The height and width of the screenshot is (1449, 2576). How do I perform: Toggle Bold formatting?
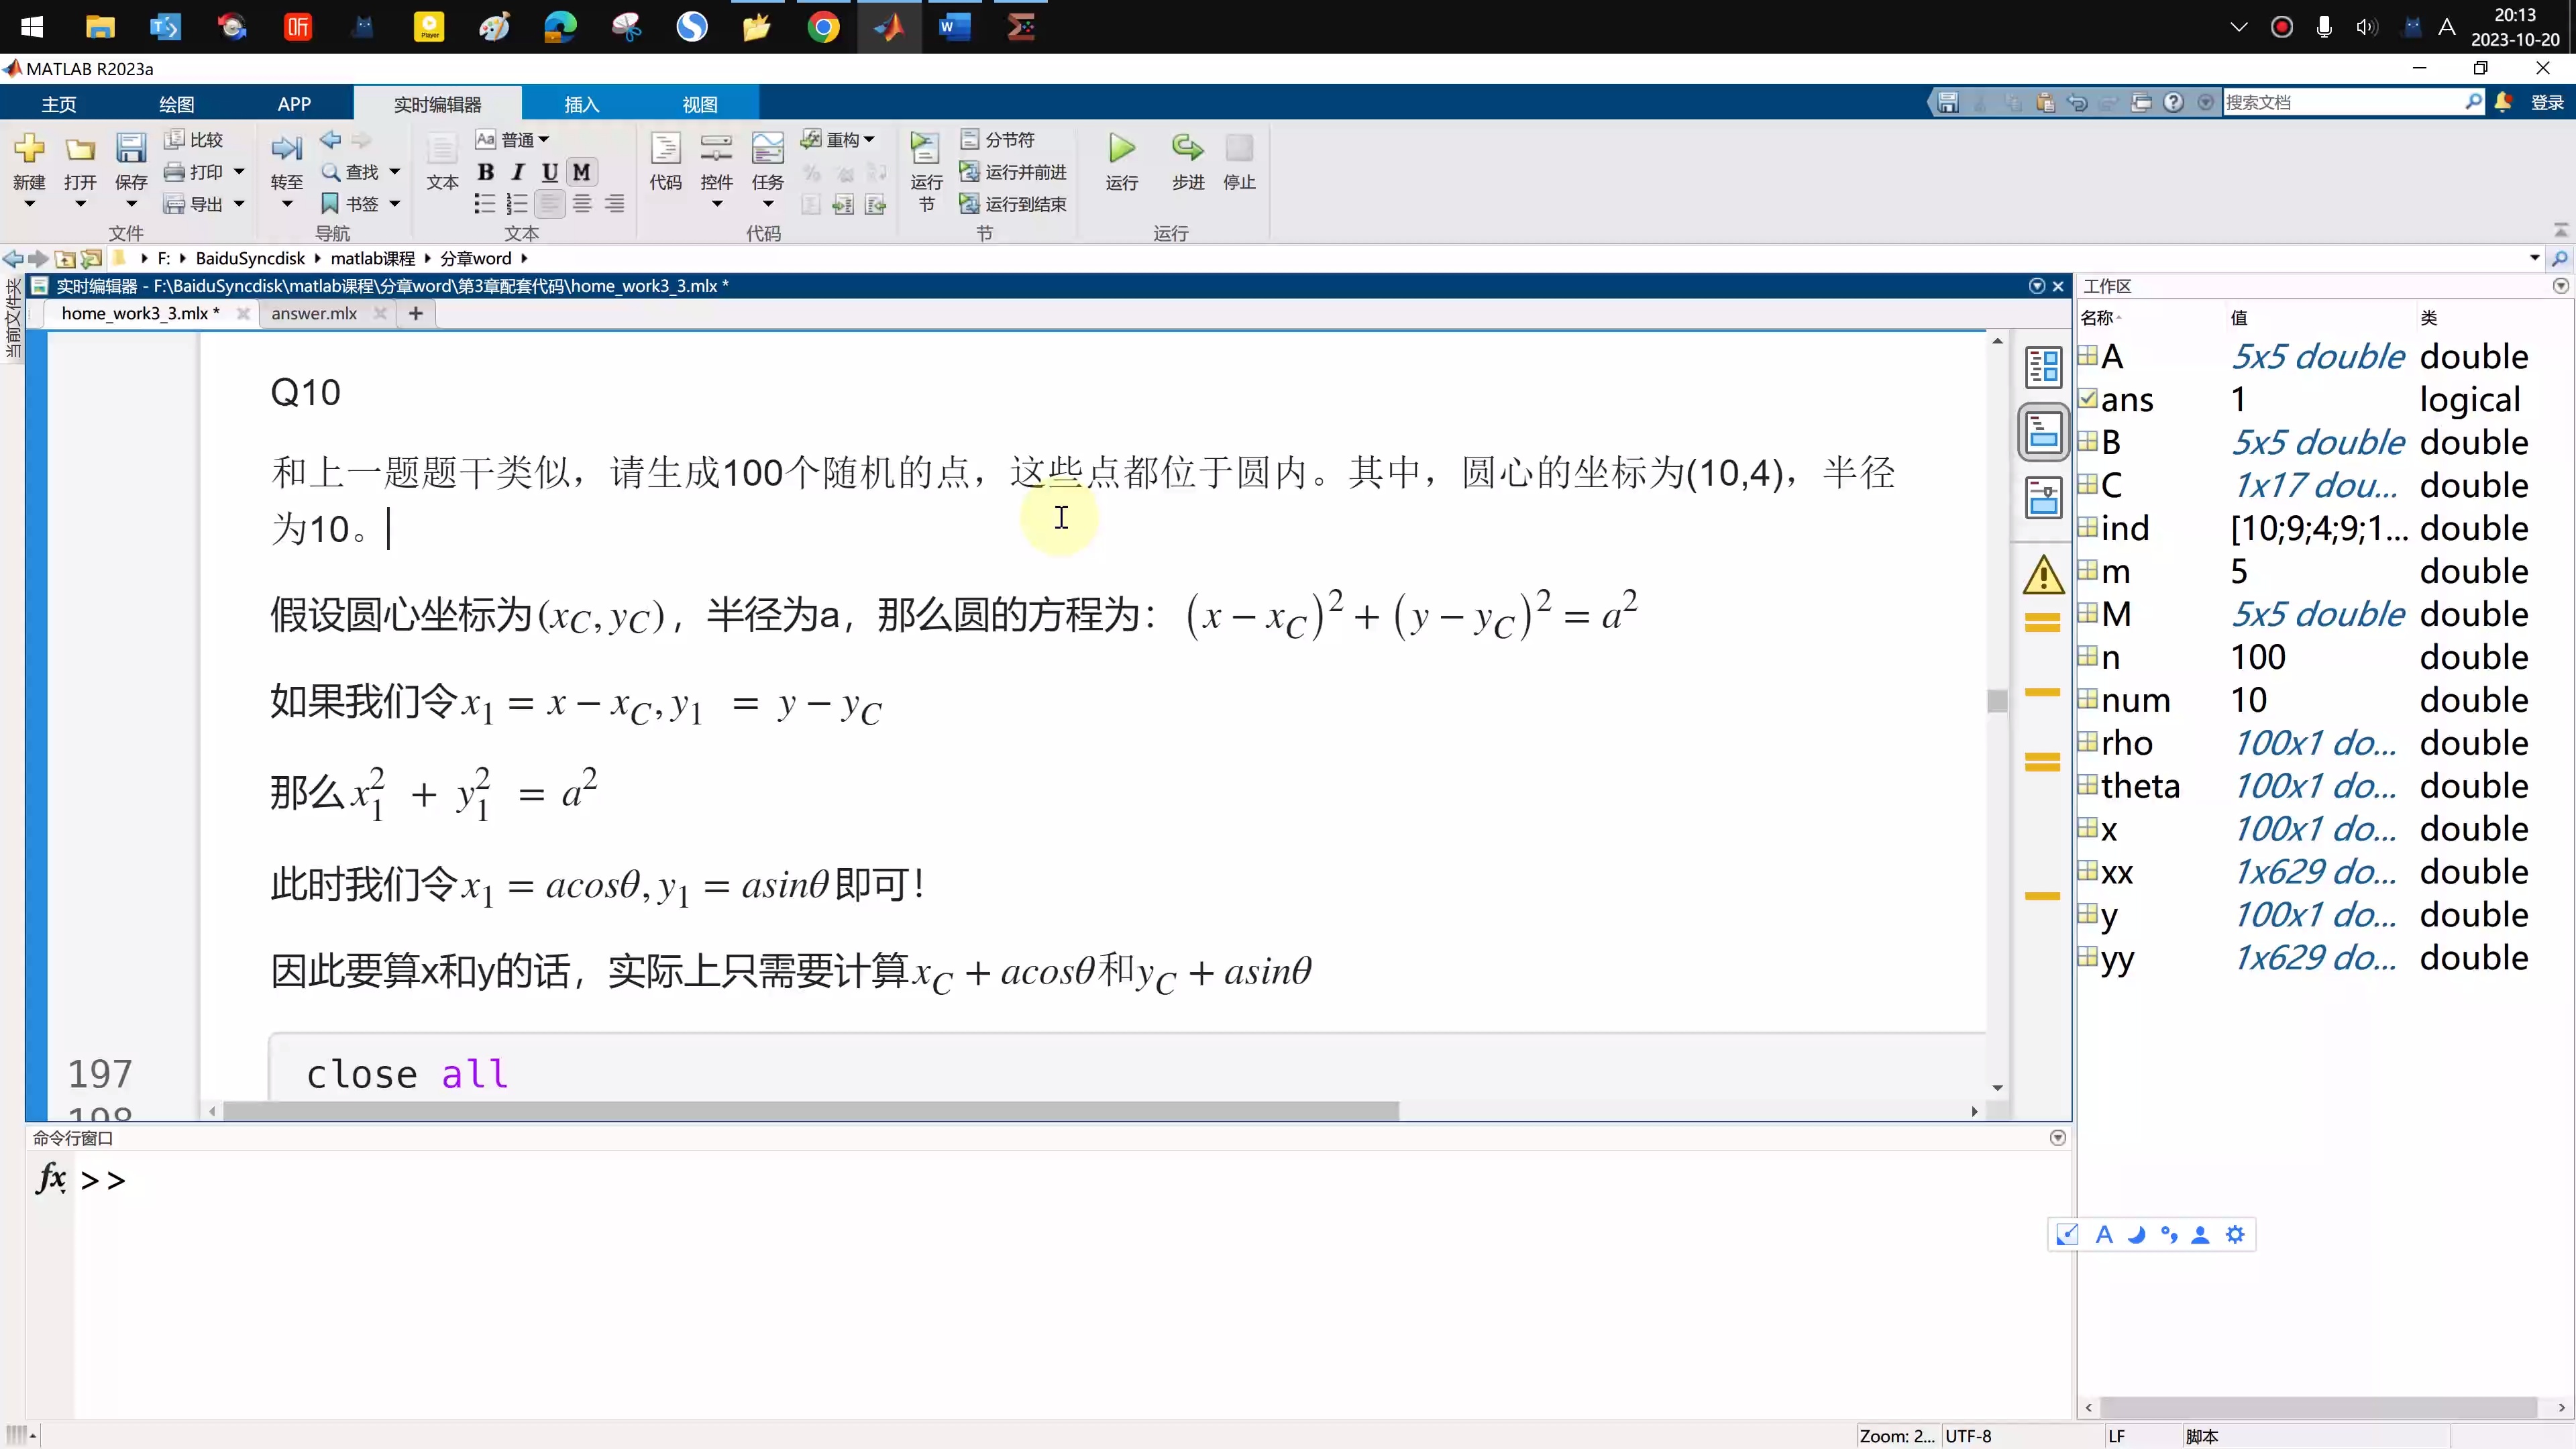coord(485,172)
